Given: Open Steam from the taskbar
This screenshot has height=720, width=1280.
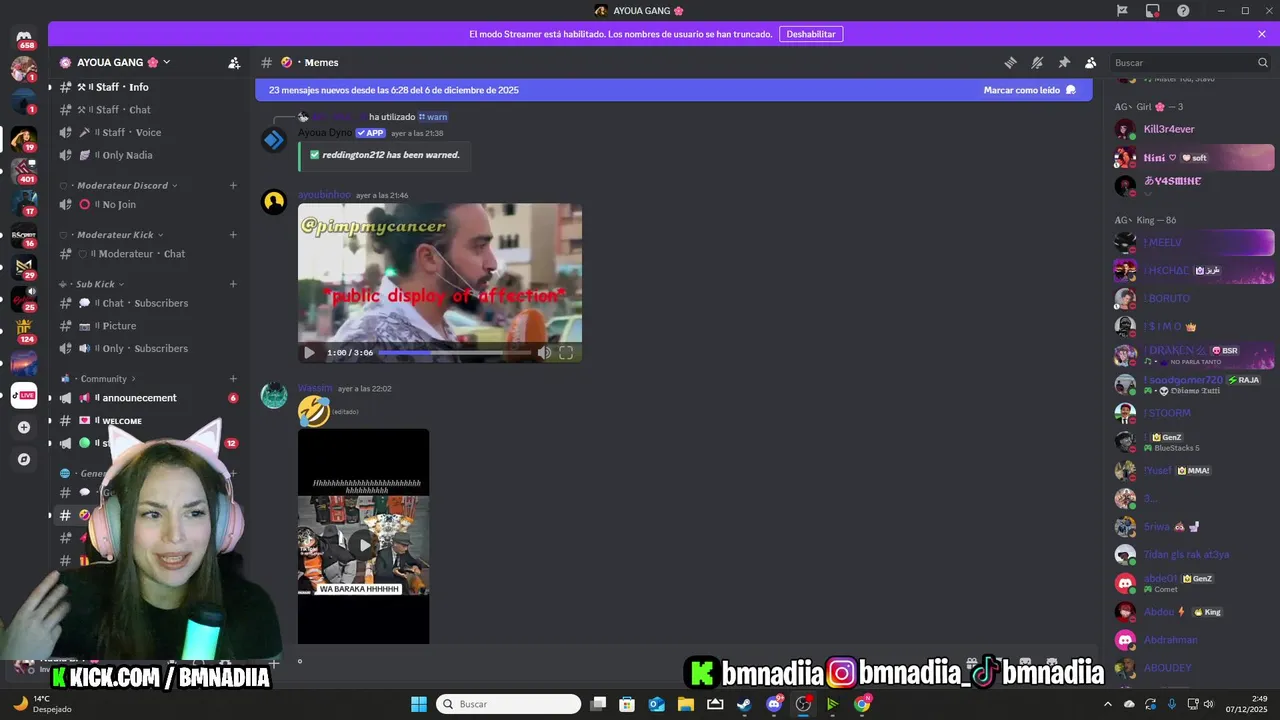Looking at the screenshot, I should point(744,704).
